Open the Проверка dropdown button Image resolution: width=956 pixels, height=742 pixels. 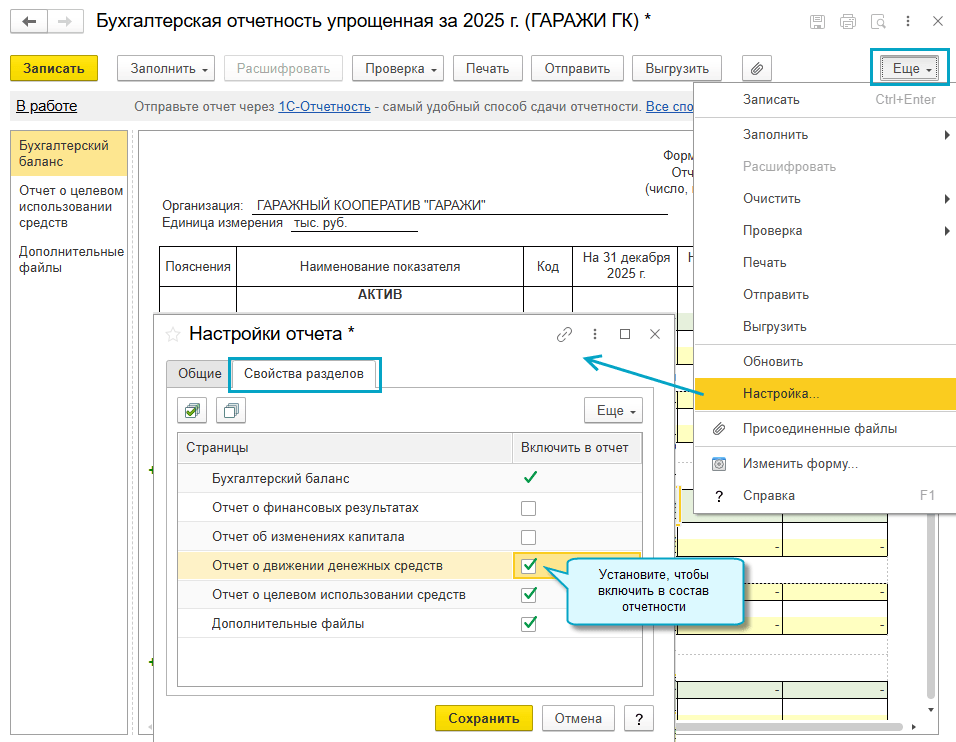[398, 68]
